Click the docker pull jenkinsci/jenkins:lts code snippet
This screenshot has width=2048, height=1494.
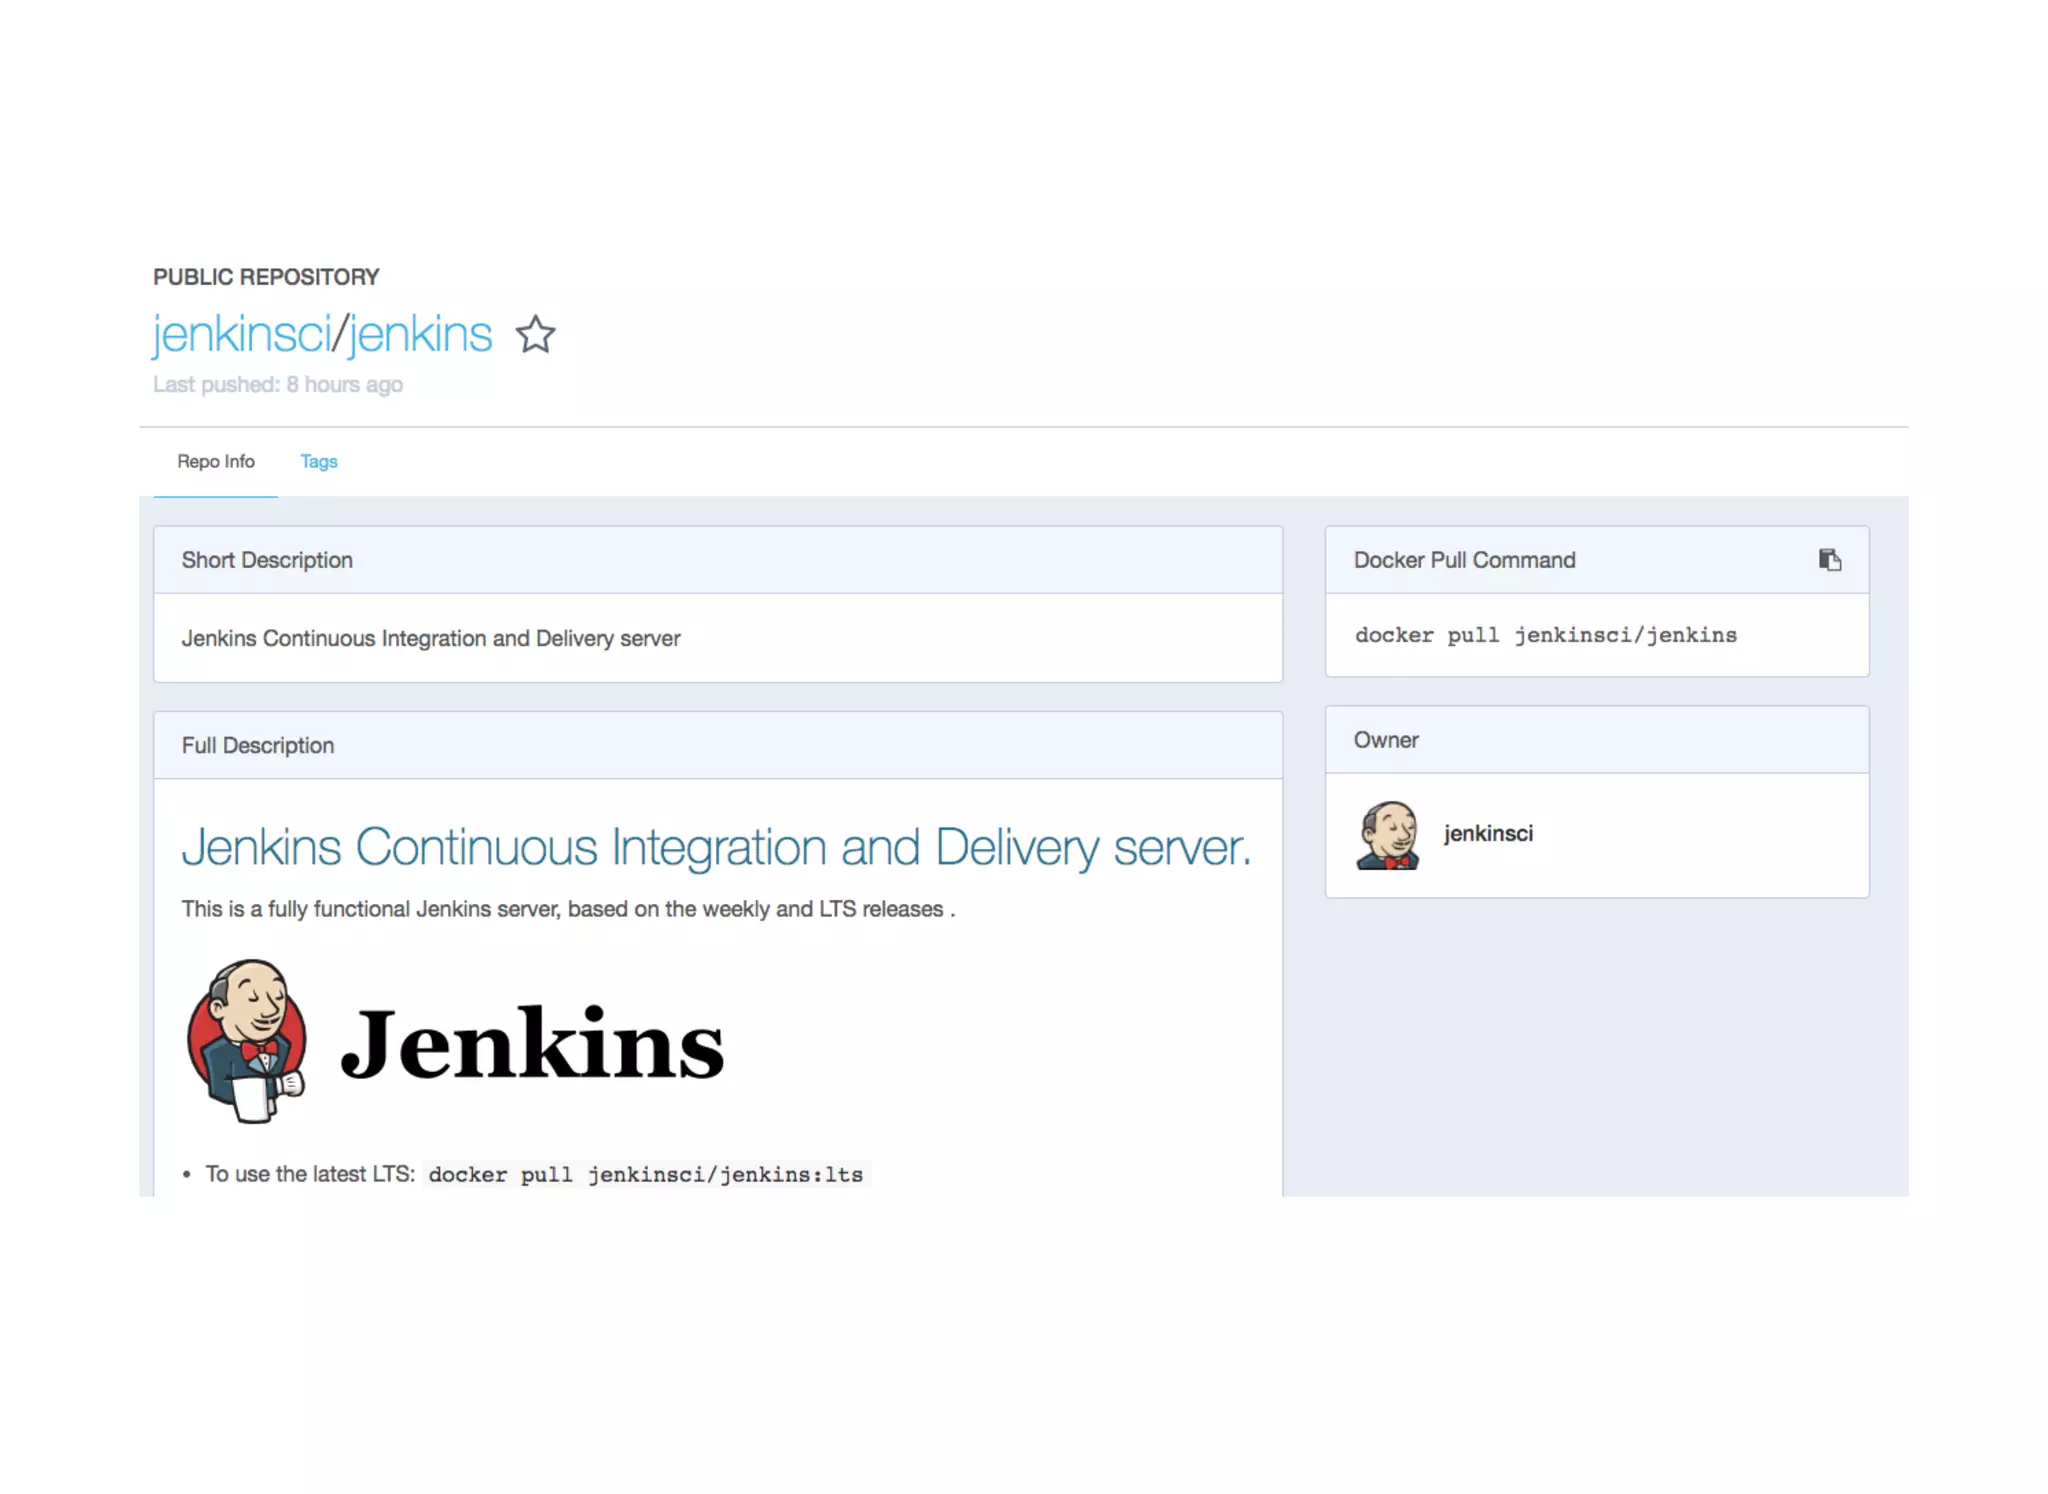645,1175
